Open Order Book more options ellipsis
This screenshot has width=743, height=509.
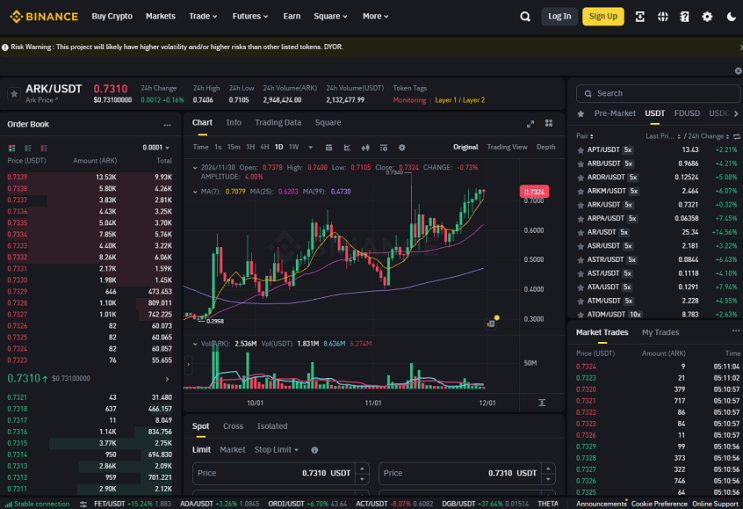coord(167,125)
